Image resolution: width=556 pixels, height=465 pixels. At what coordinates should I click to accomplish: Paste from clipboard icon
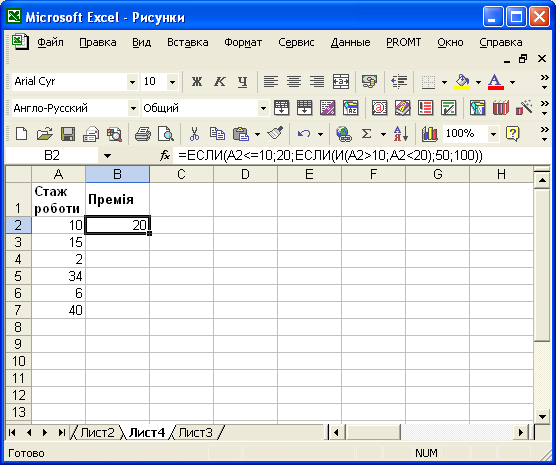[x=241, y=134]
